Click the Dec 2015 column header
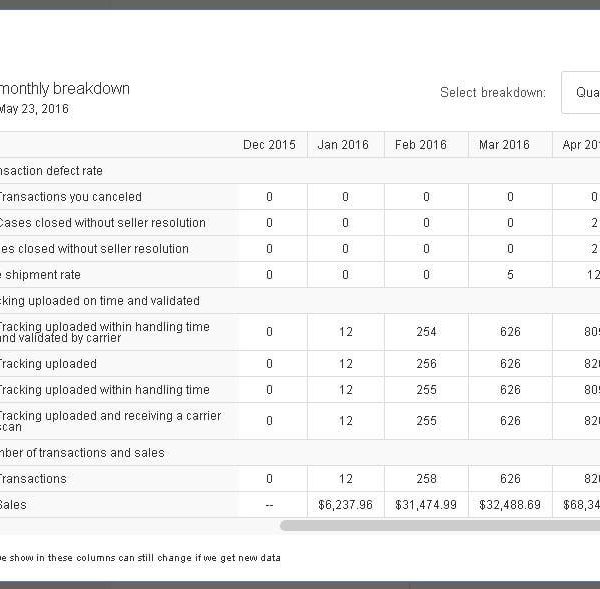Viewport: 600px width, 589px height. coord(269,145)
